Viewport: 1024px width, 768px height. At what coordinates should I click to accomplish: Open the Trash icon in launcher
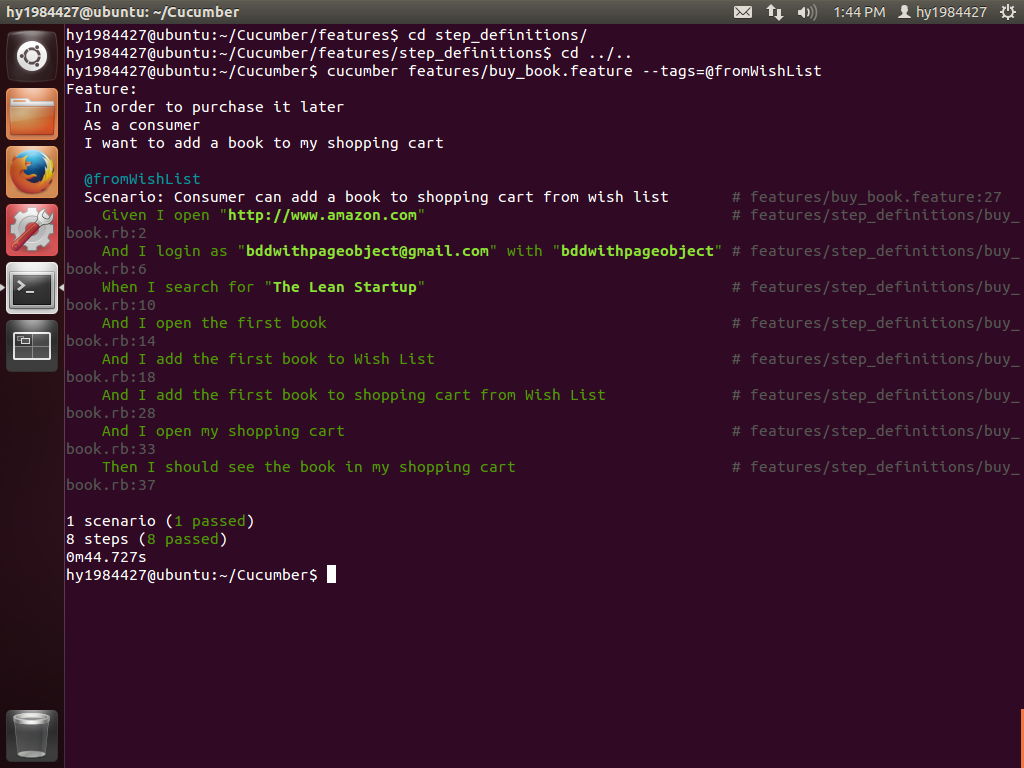31,736
